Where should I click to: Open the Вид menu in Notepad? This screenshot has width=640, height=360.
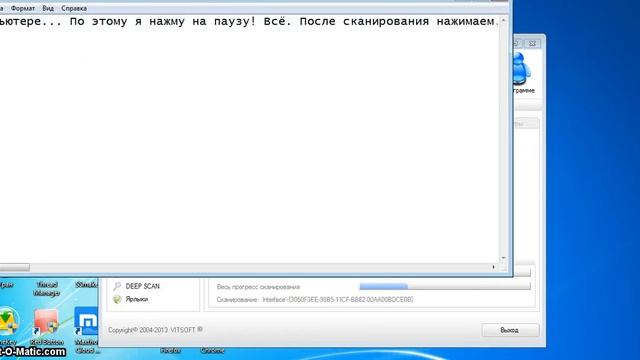click(x=48, y=8)
